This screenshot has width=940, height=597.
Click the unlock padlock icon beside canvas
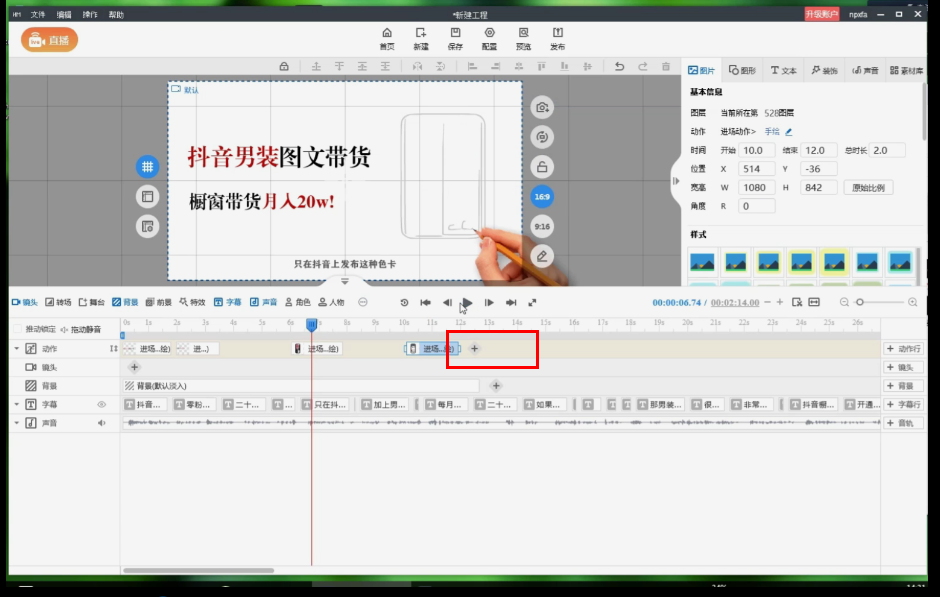(542, 167)
